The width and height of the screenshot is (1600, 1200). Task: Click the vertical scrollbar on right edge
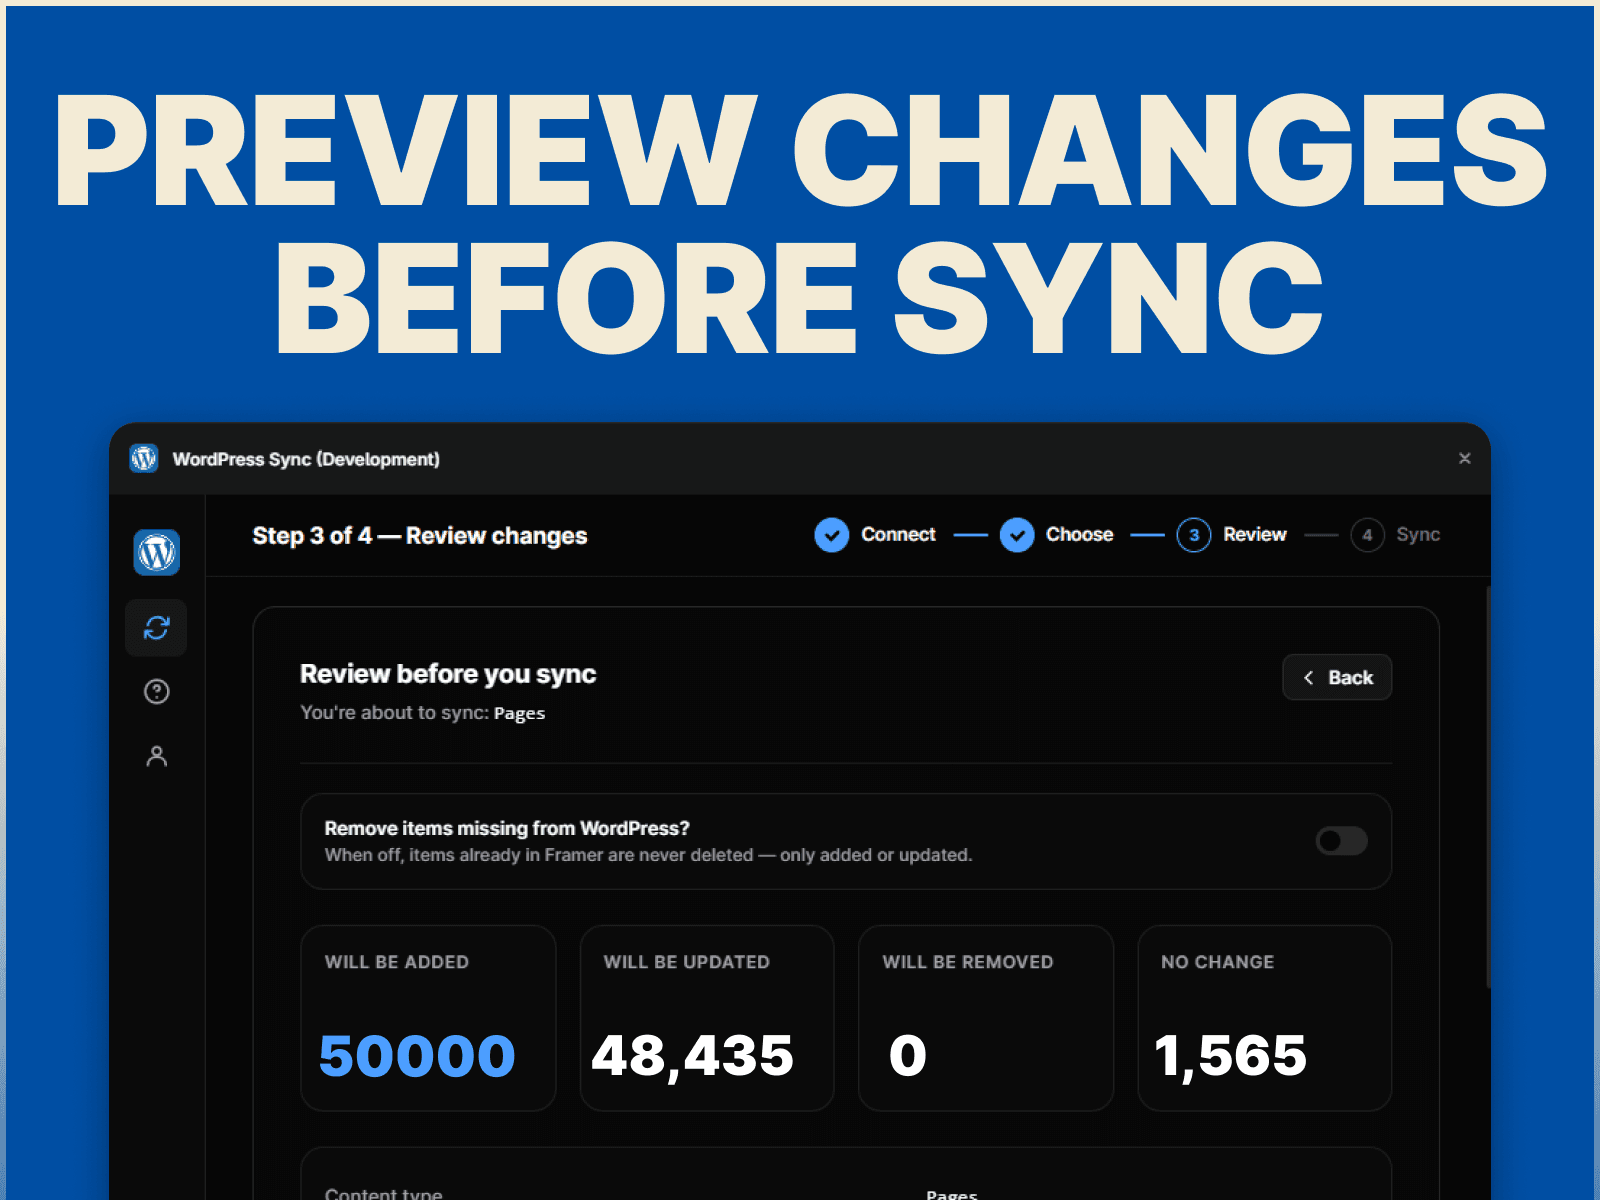(x=1488, y=788)
